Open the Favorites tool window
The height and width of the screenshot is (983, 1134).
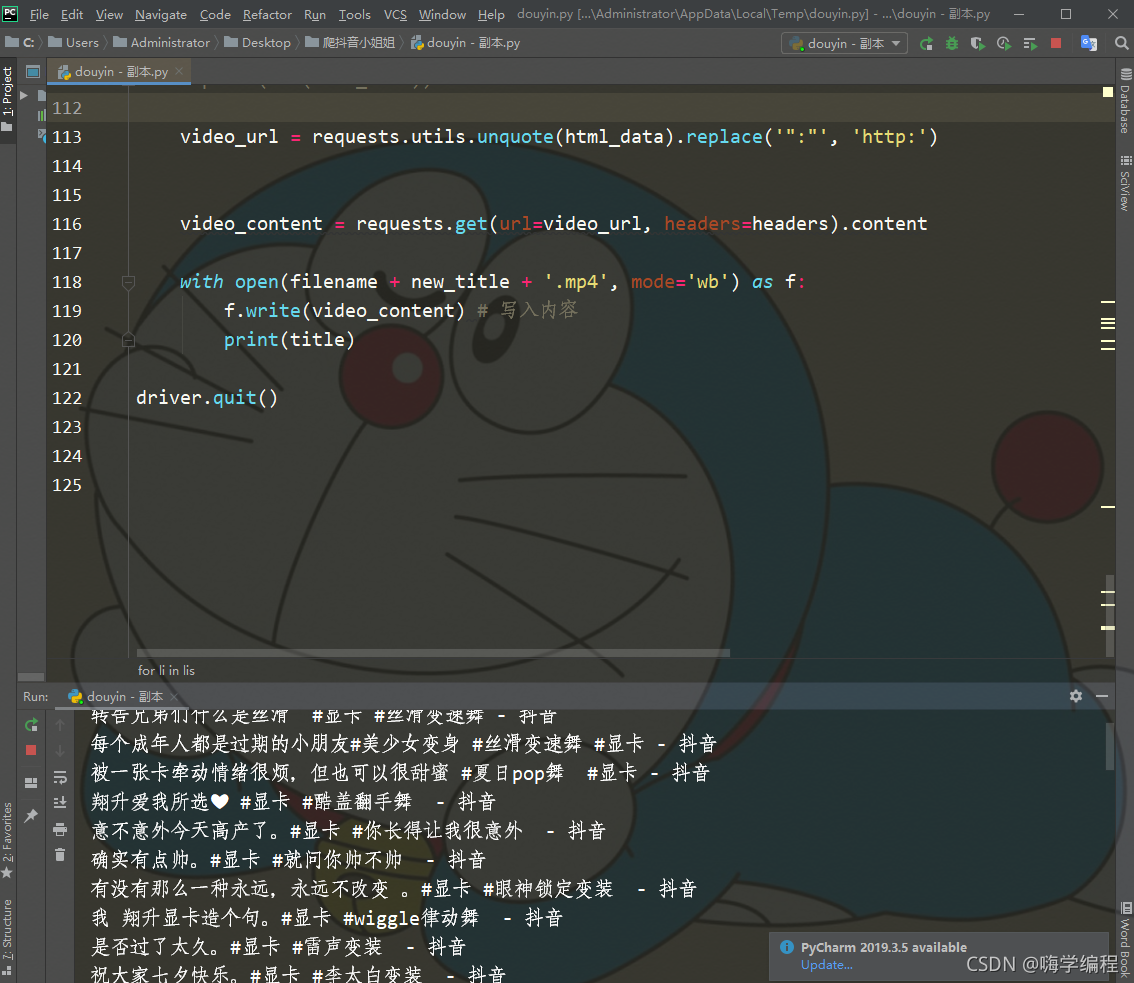(x=7, y=840)
